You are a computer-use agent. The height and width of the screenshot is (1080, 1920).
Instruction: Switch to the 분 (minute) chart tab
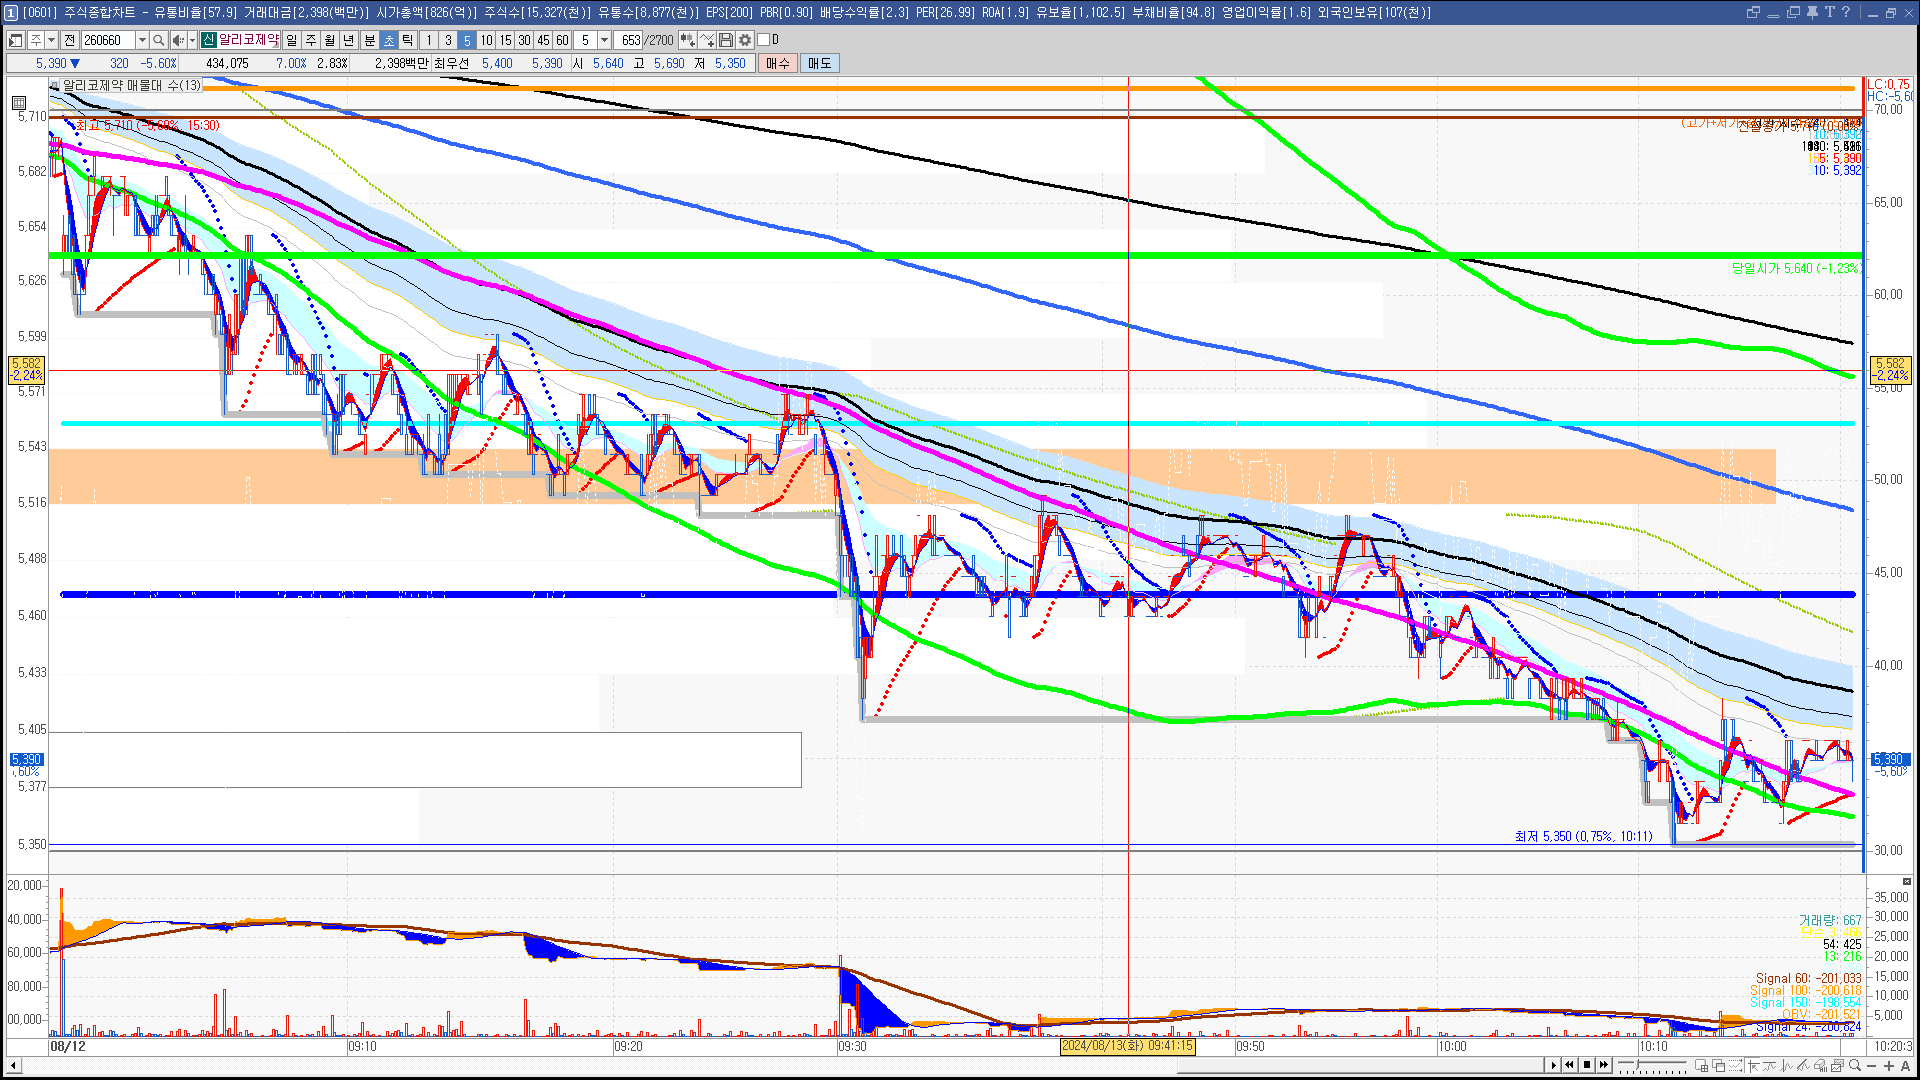369,40
